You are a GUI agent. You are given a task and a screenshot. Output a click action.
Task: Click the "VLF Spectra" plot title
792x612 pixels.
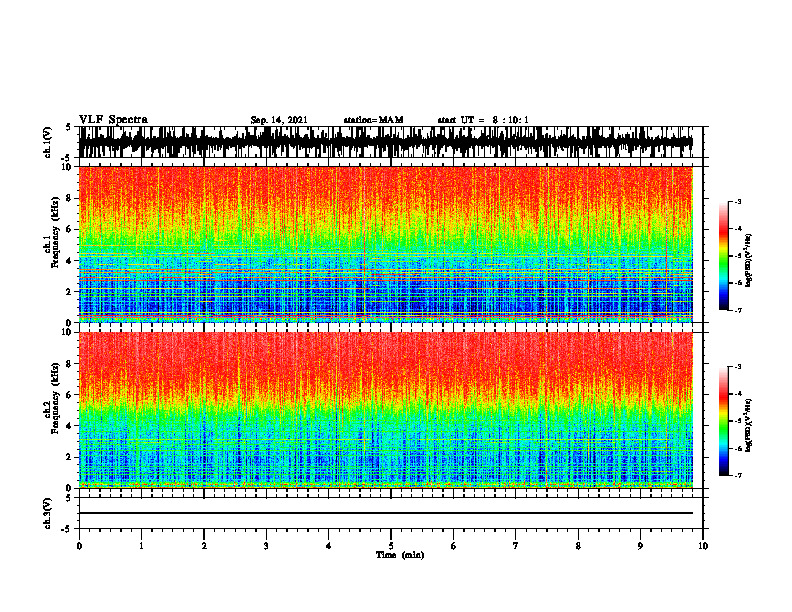(113, 120)
